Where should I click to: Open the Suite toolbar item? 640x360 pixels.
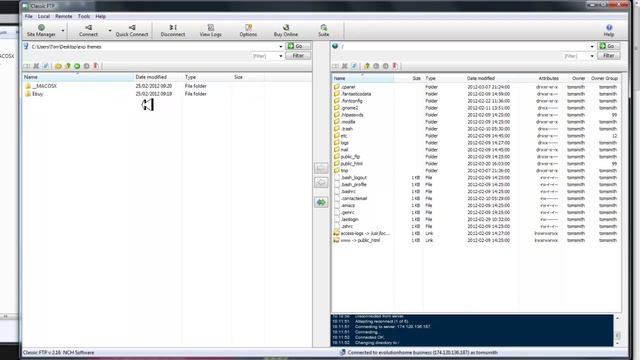(x=324, y=31)
